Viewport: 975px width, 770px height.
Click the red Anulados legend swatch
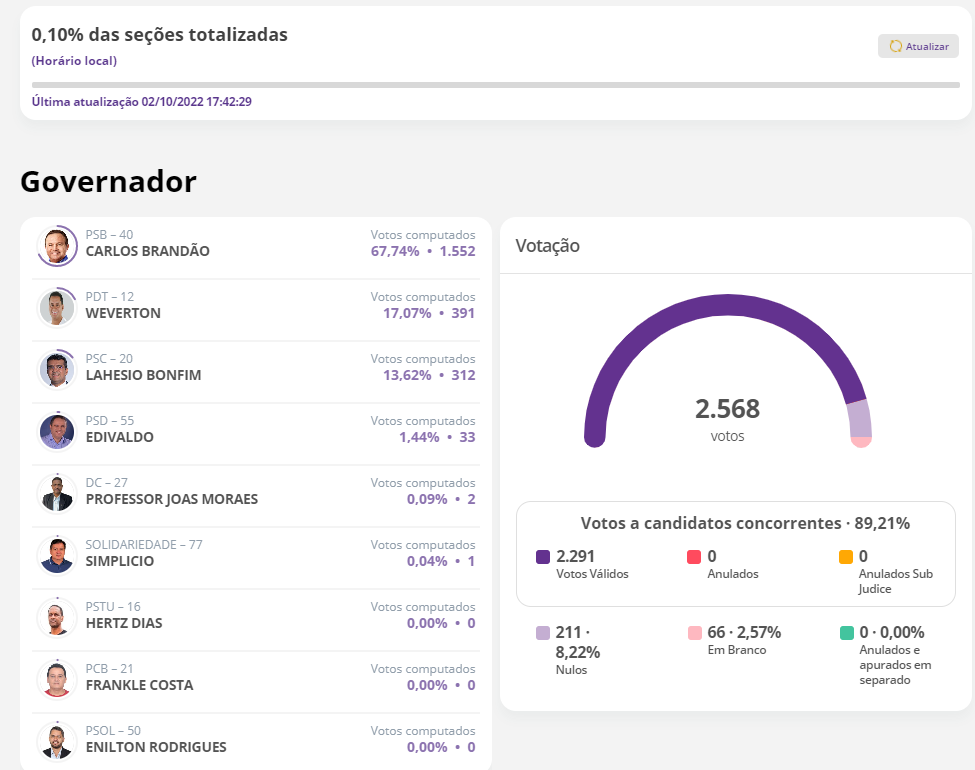(694, 557)
